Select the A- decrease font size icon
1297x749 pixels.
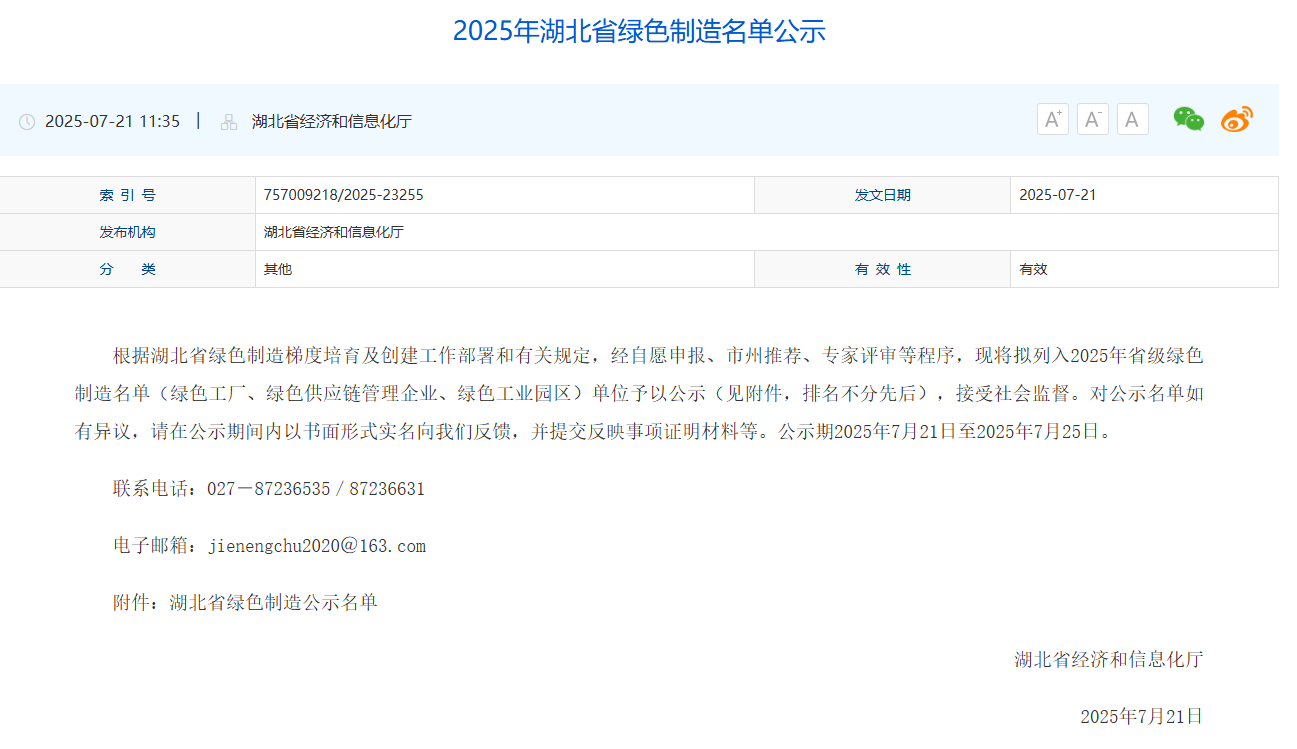tap(1092, 118)
